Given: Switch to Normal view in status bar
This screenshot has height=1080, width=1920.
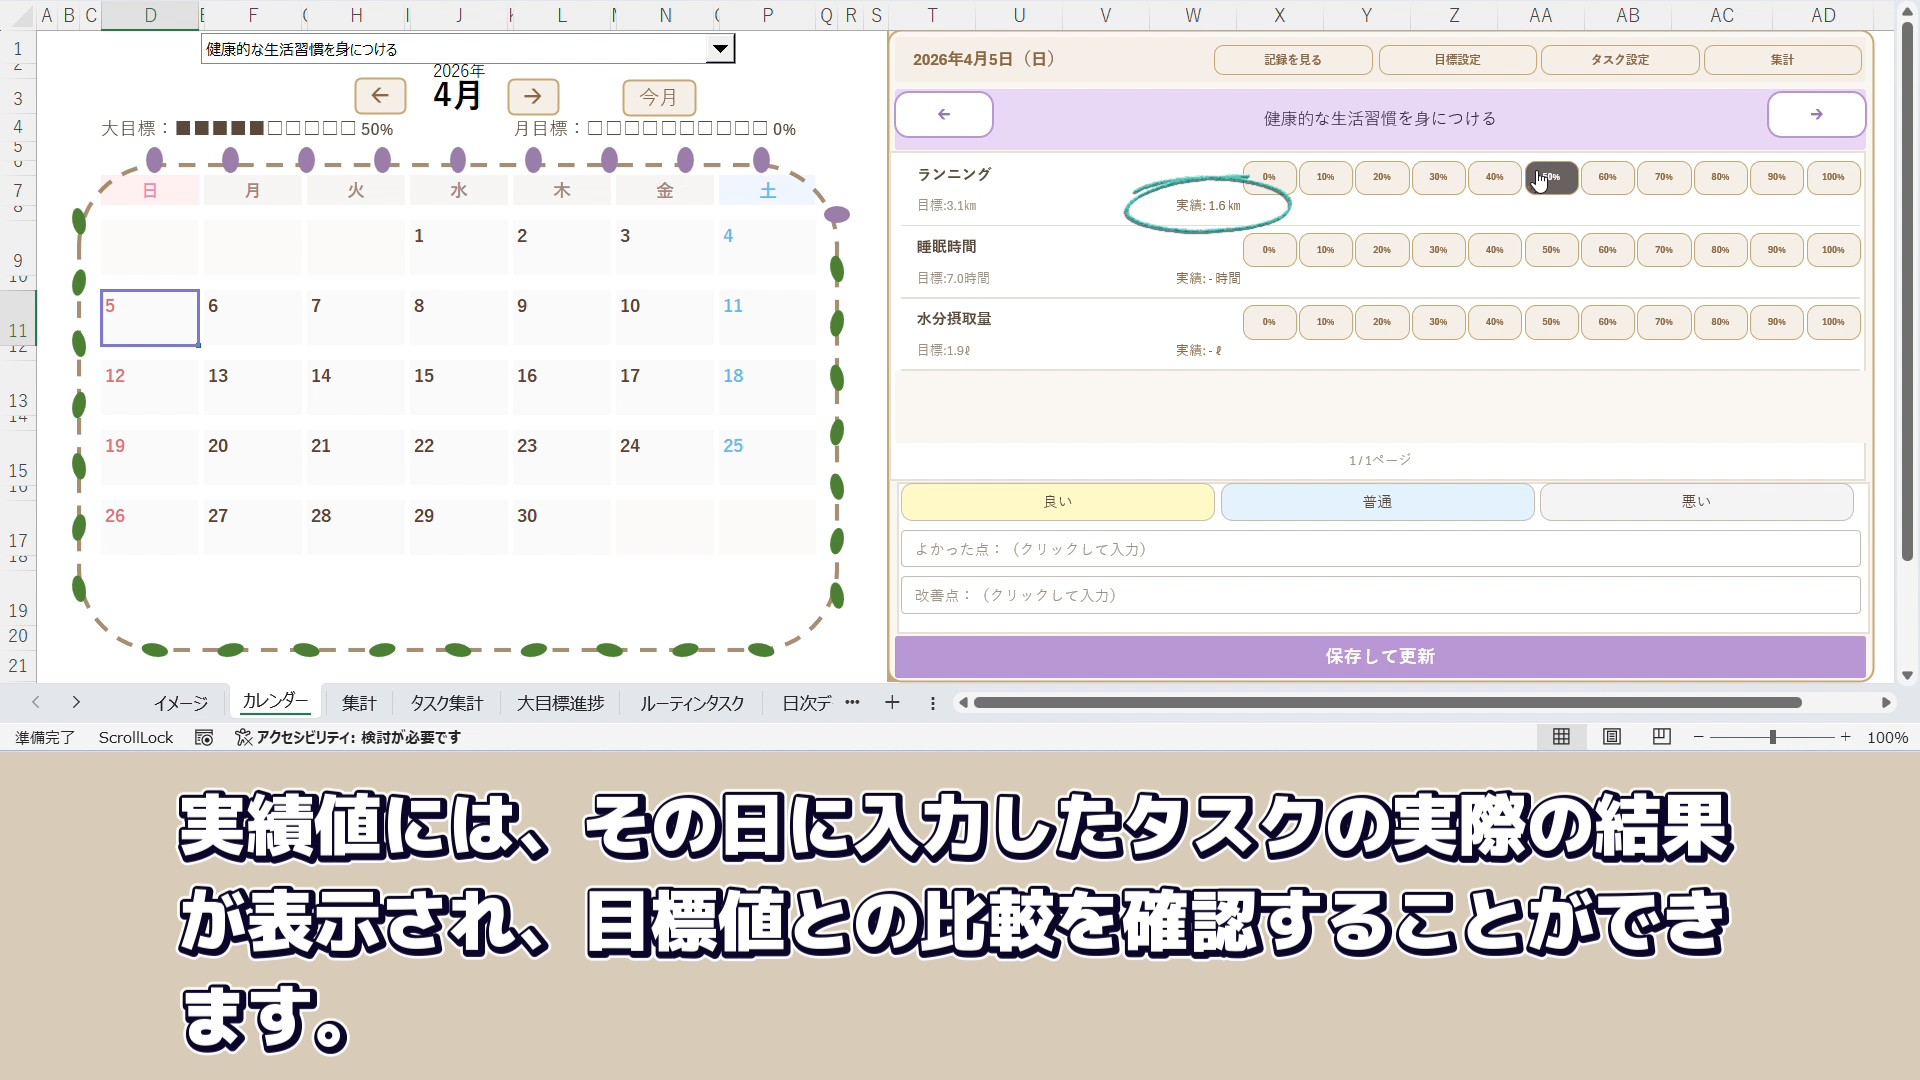Looking at the screenshot, I should (1561, 737).
